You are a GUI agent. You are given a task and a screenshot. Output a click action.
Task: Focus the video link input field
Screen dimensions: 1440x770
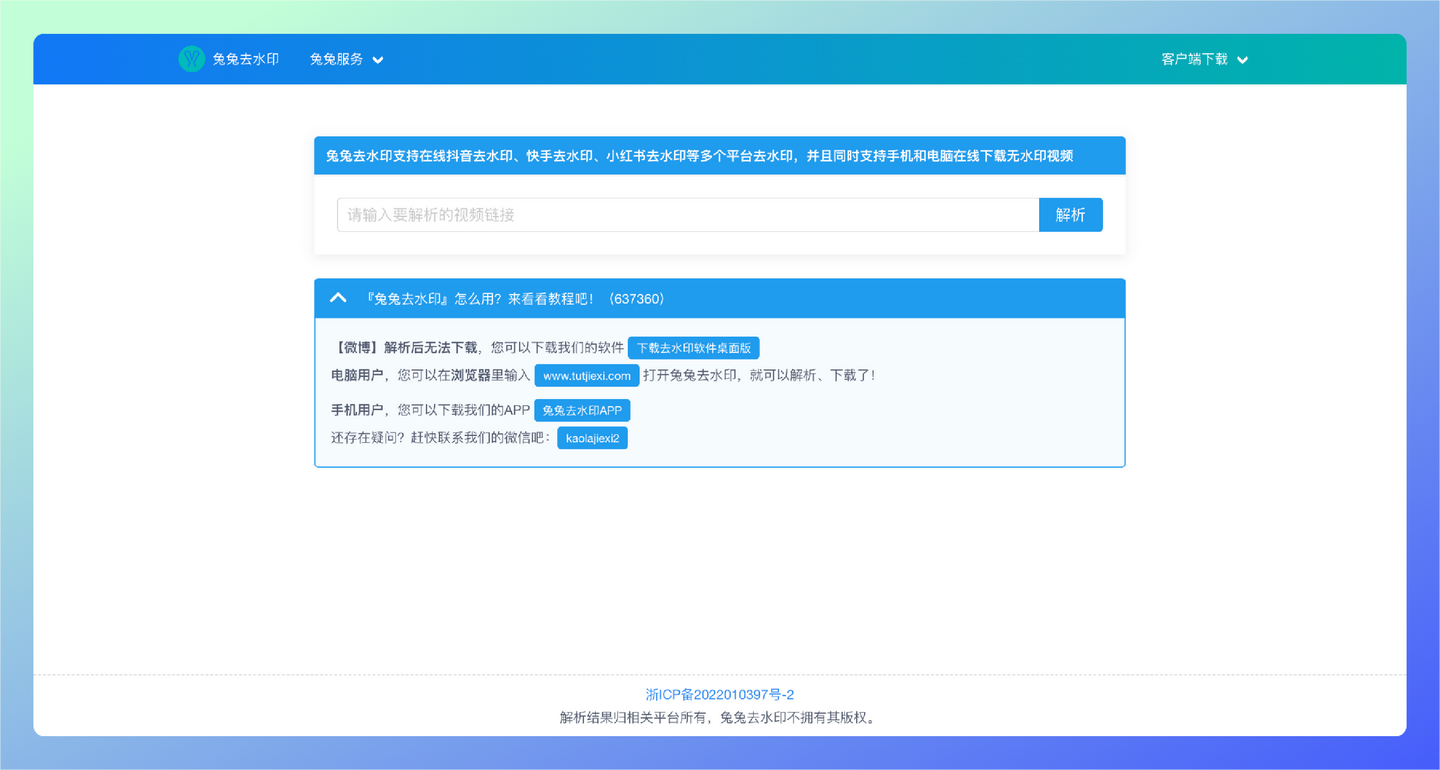tap(688, 215)
